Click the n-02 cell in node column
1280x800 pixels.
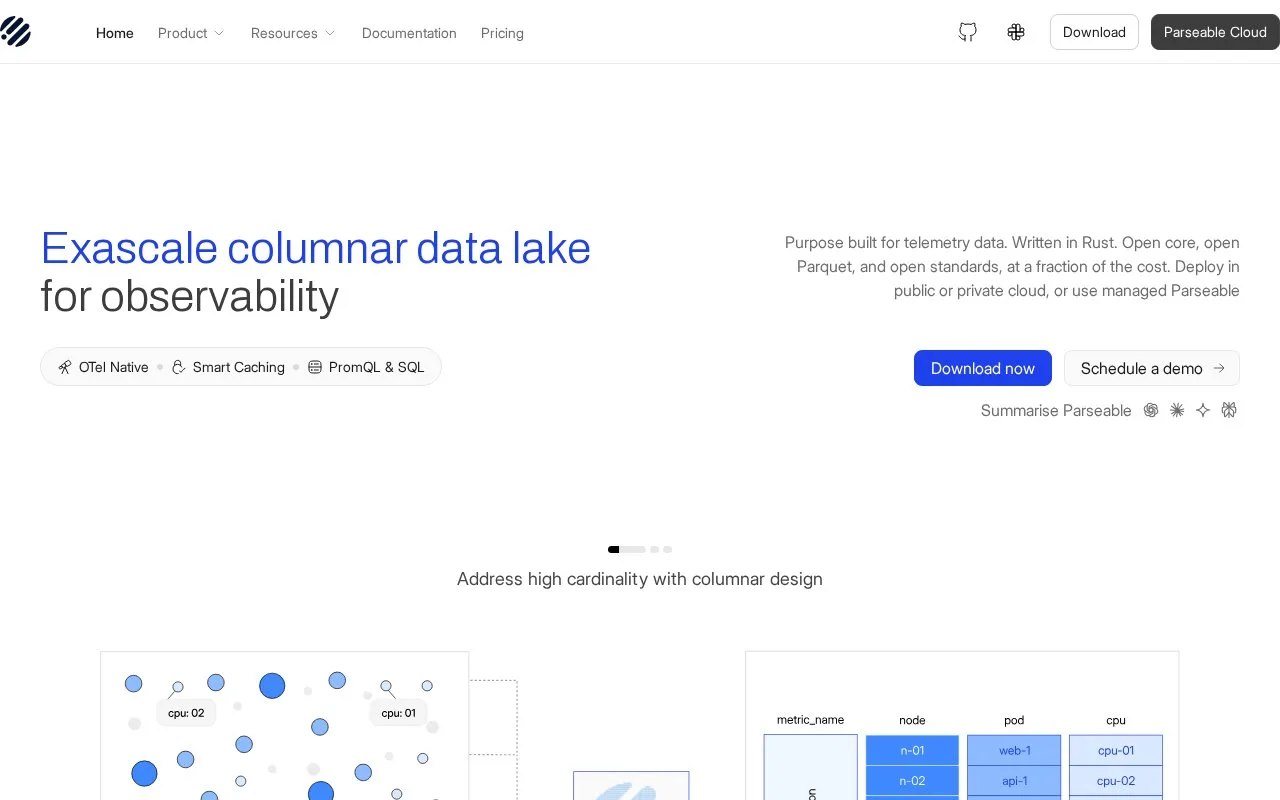coord(912,781)
